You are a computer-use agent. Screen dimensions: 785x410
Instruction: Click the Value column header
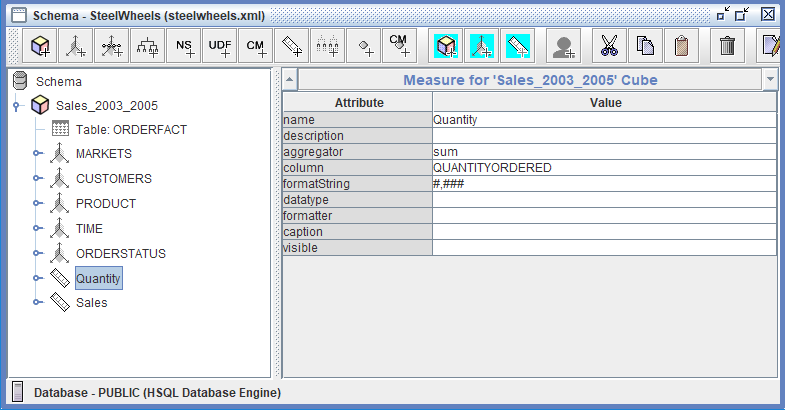point(604,102)
